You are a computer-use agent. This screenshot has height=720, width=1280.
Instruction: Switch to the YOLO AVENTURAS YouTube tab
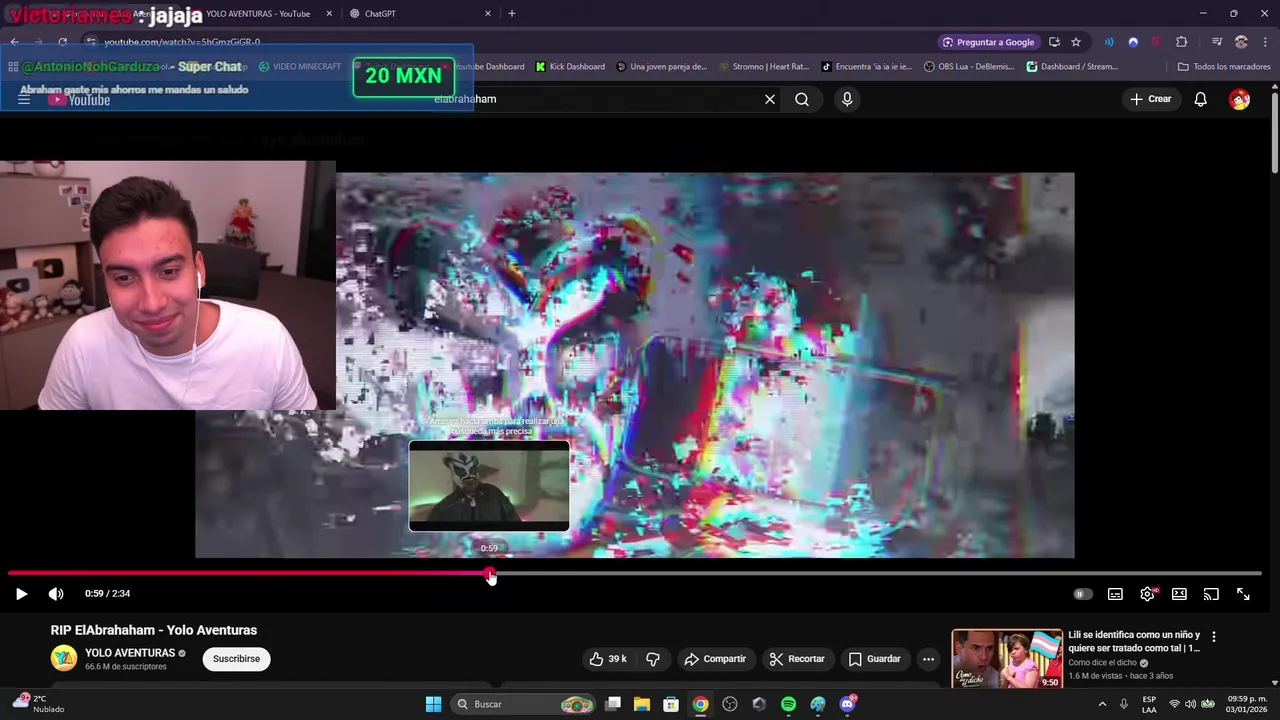[x=258, y=14]
